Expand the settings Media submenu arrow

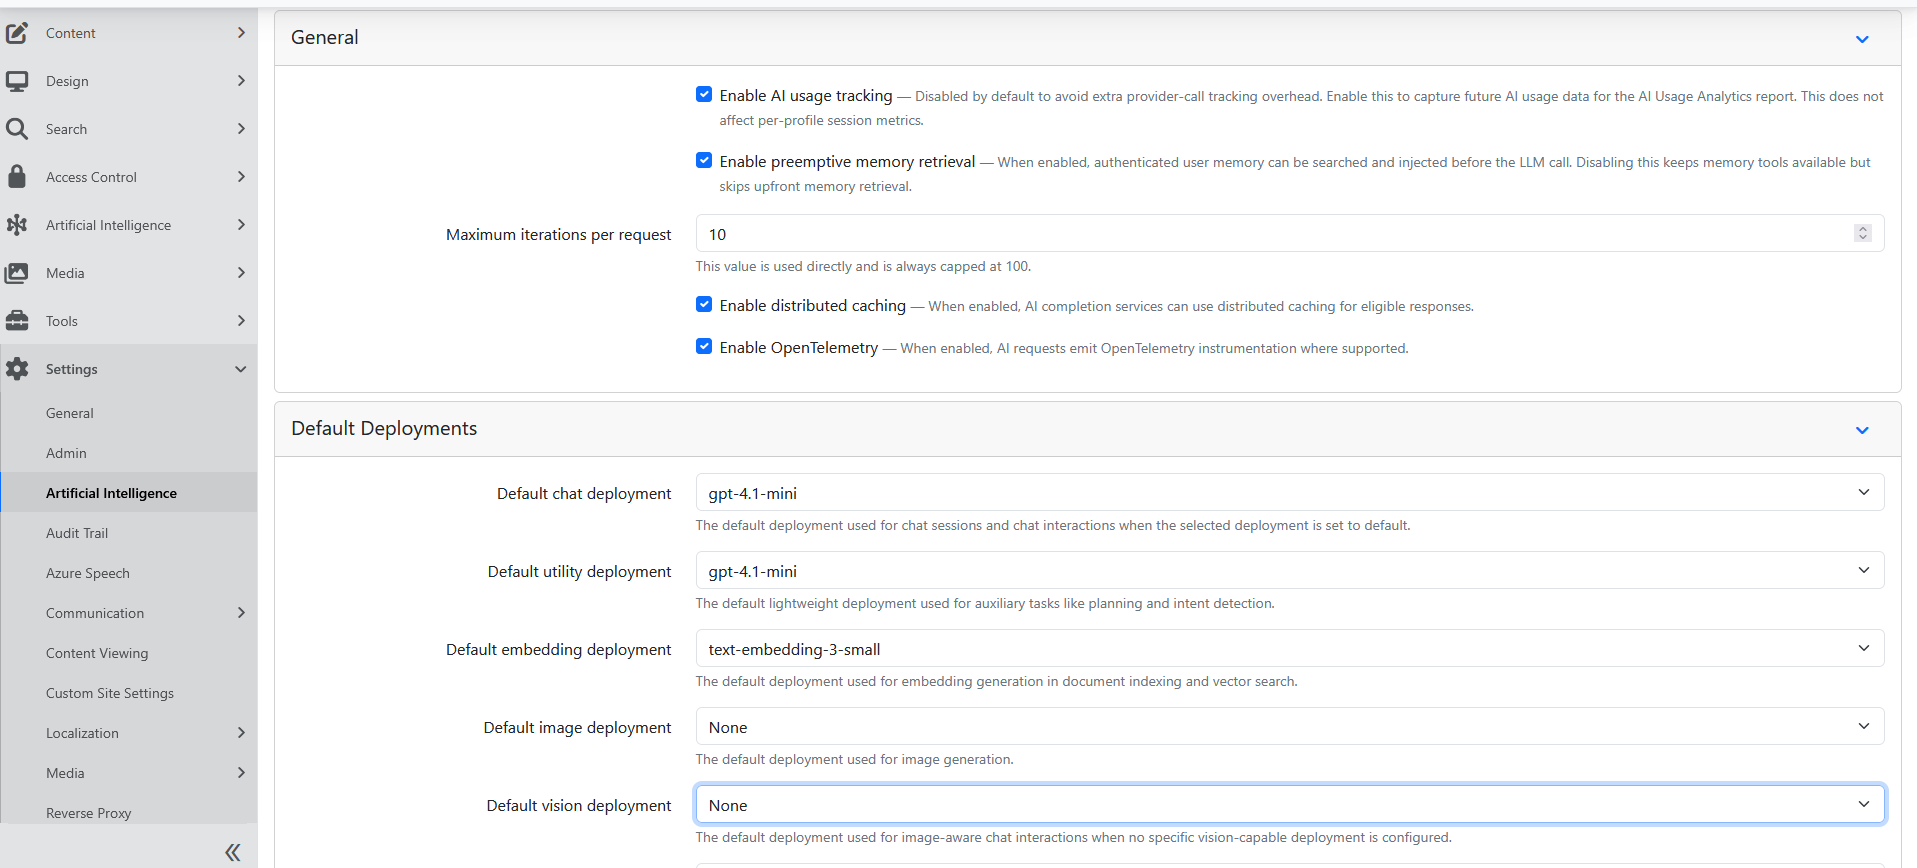point(241,773)
